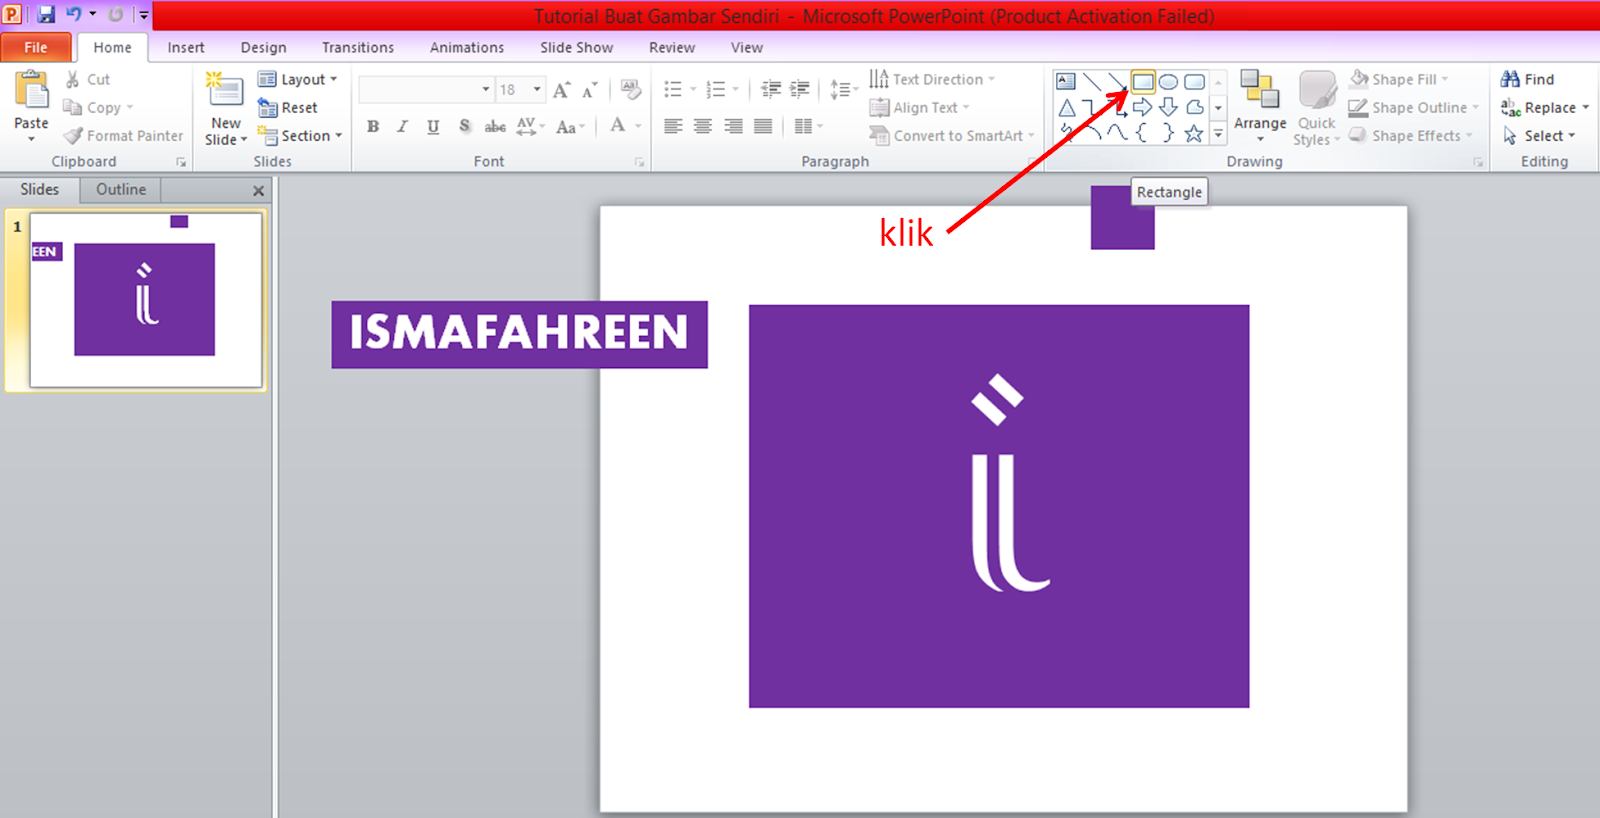Open the Arrange dropdown
Screen dimensions: 1600x818
click(x=1260, y=108)
